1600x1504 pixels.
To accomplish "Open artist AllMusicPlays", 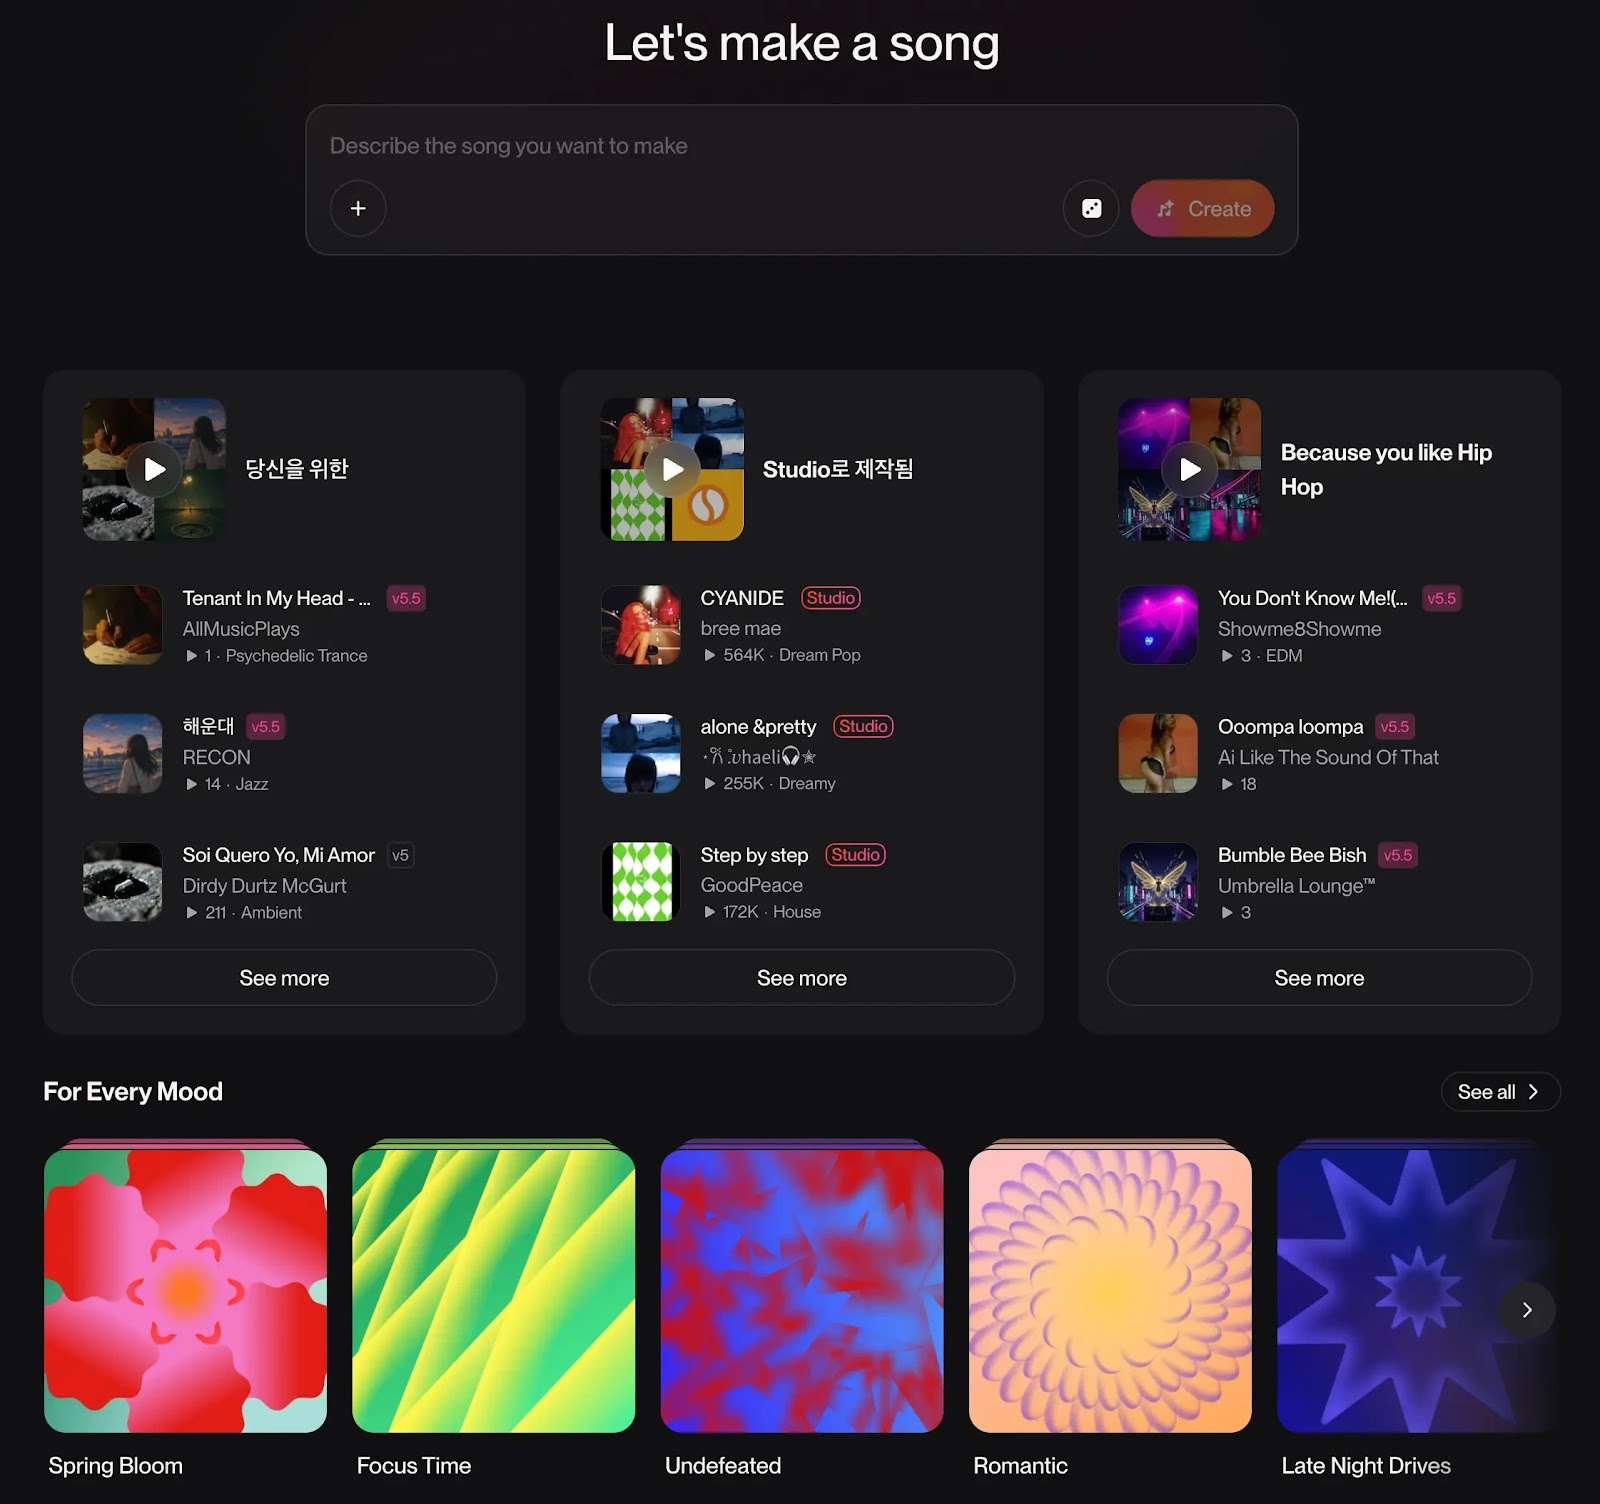I will click(241, 629).
